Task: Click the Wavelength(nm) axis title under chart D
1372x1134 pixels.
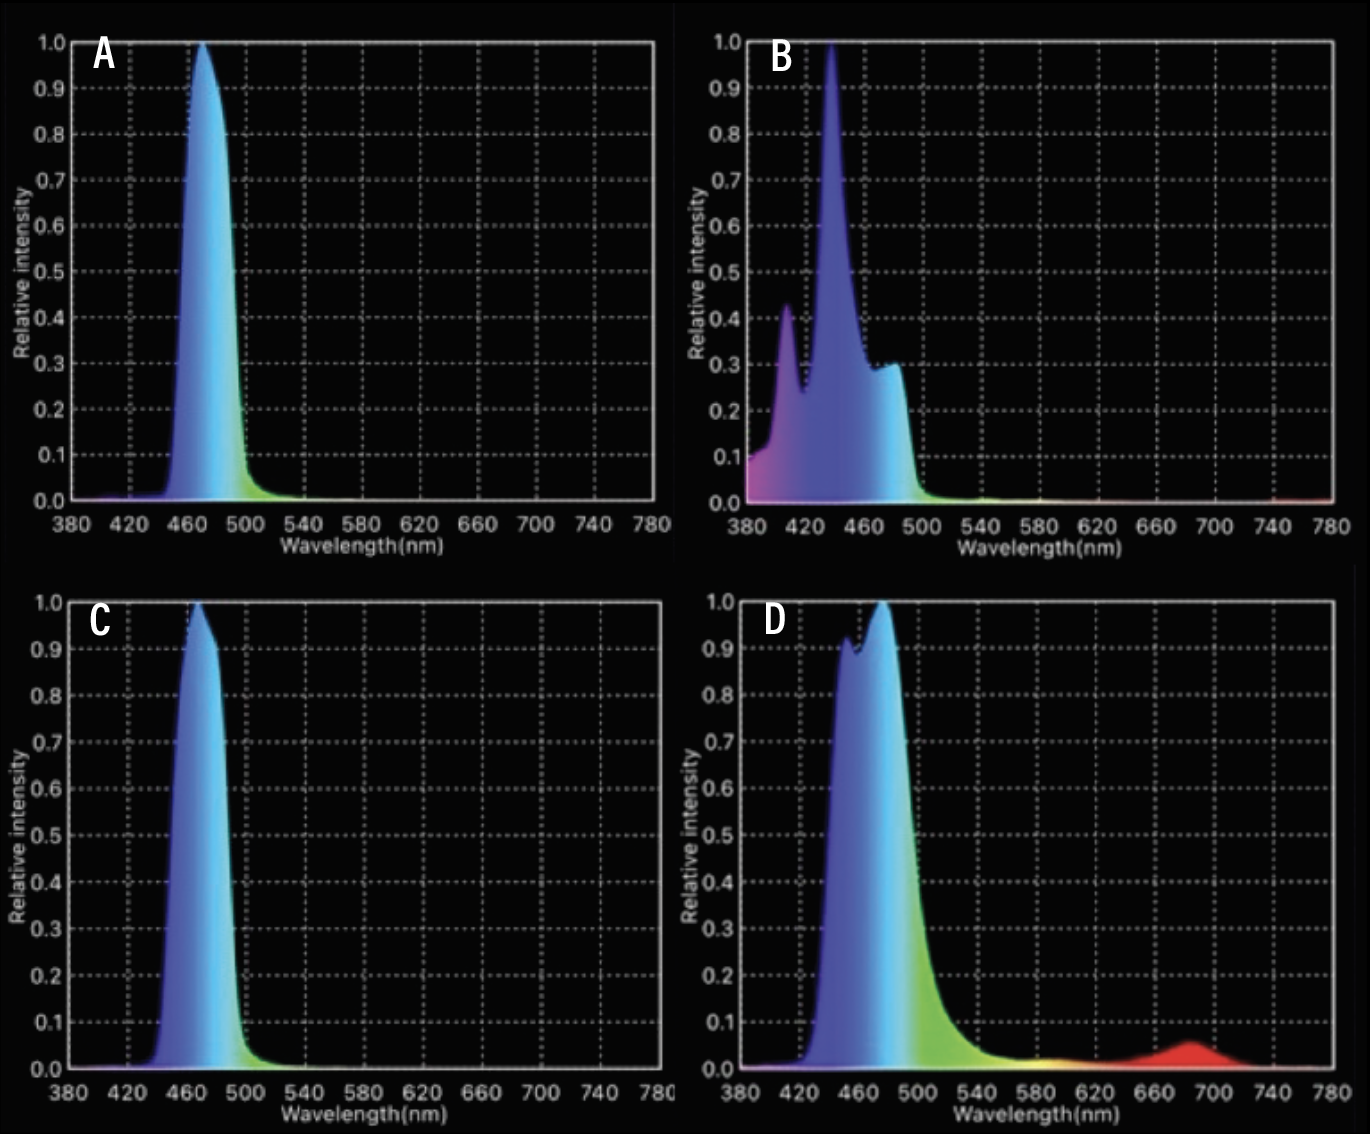Action: click(1036, 1113)
